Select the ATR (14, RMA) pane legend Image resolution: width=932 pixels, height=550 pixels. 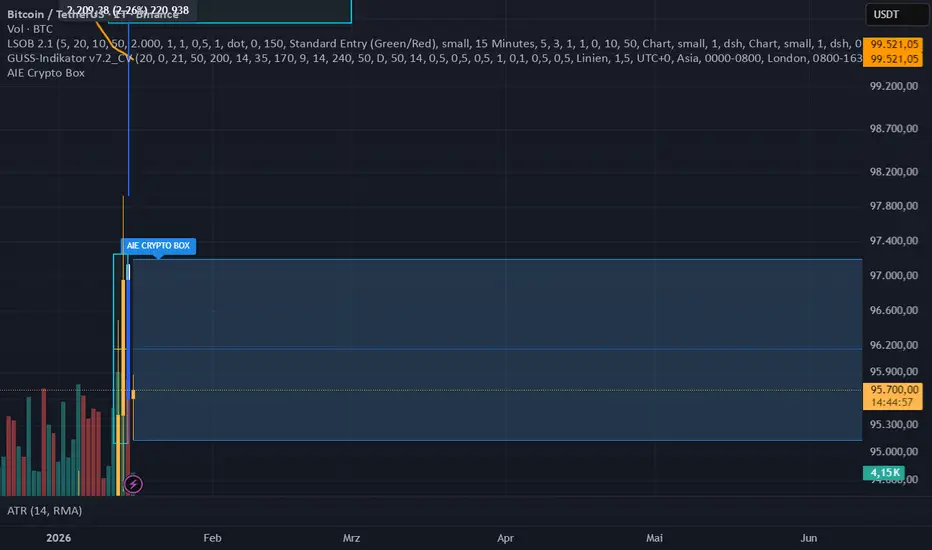point(43,511)
